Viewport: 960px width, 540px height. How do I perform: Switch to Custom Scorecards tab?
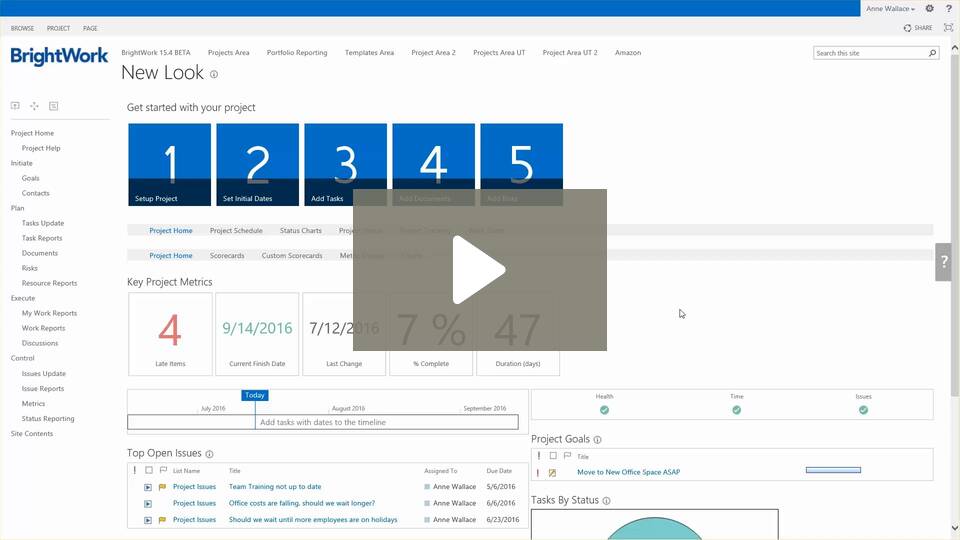point(292,256)
